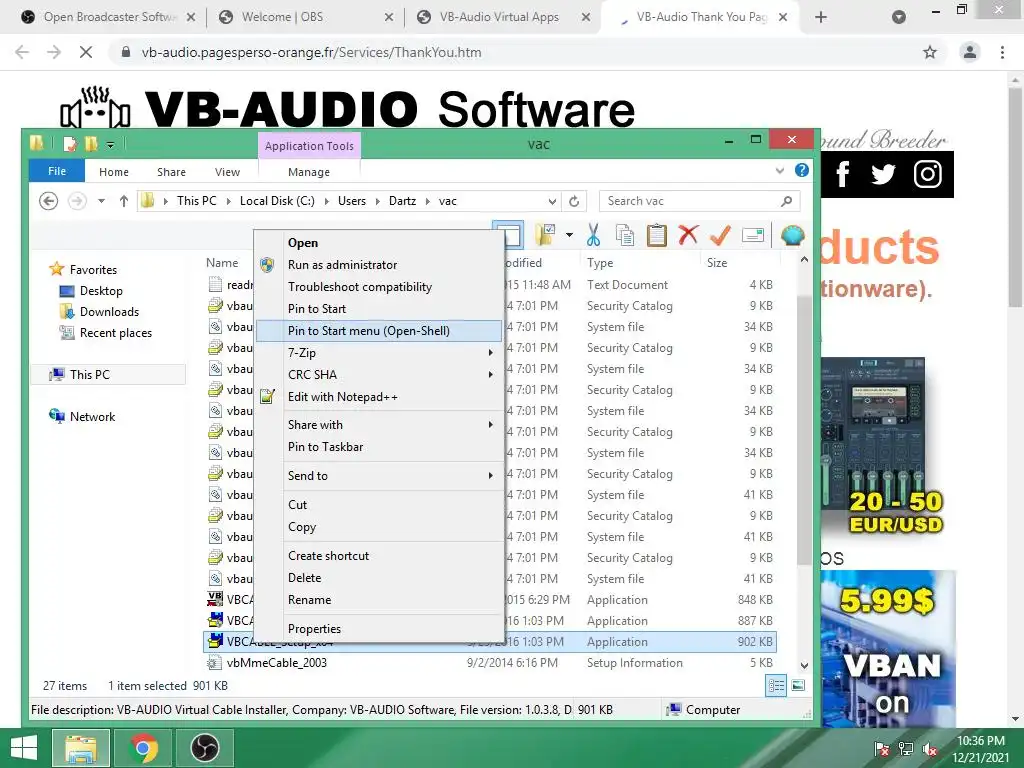Click Chrome bookmark star icon
The width and height of the screenshot is (1024, 768).
click(930, 52)
